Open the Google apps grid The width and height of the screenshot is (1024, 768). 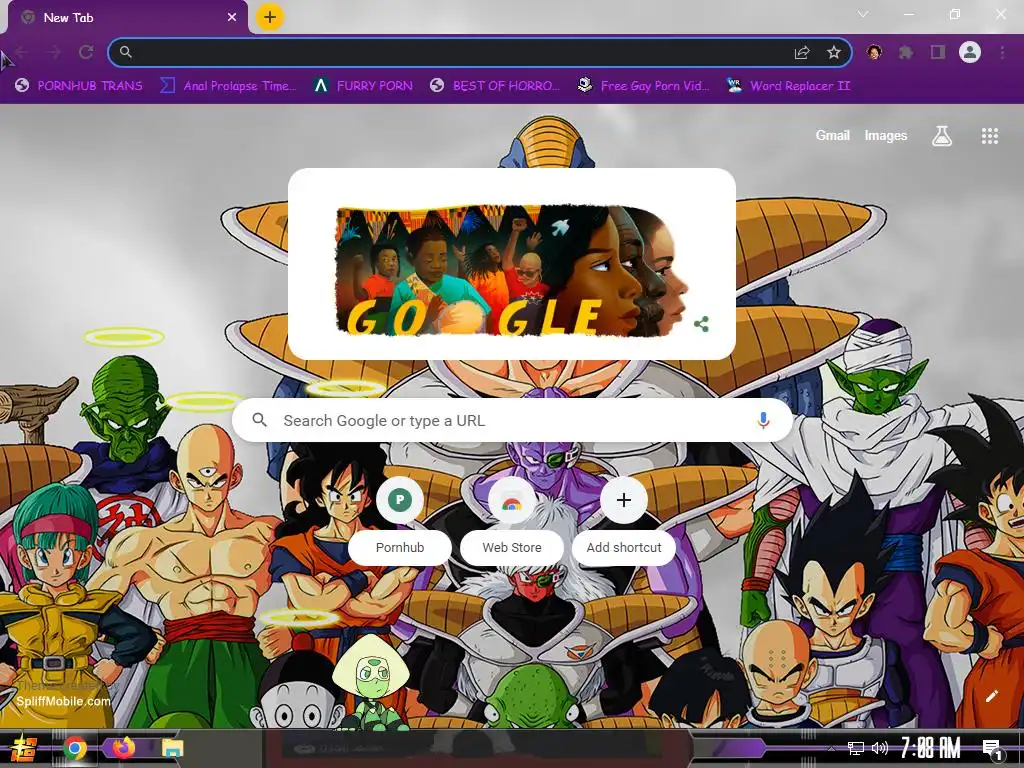click(989, 136)
